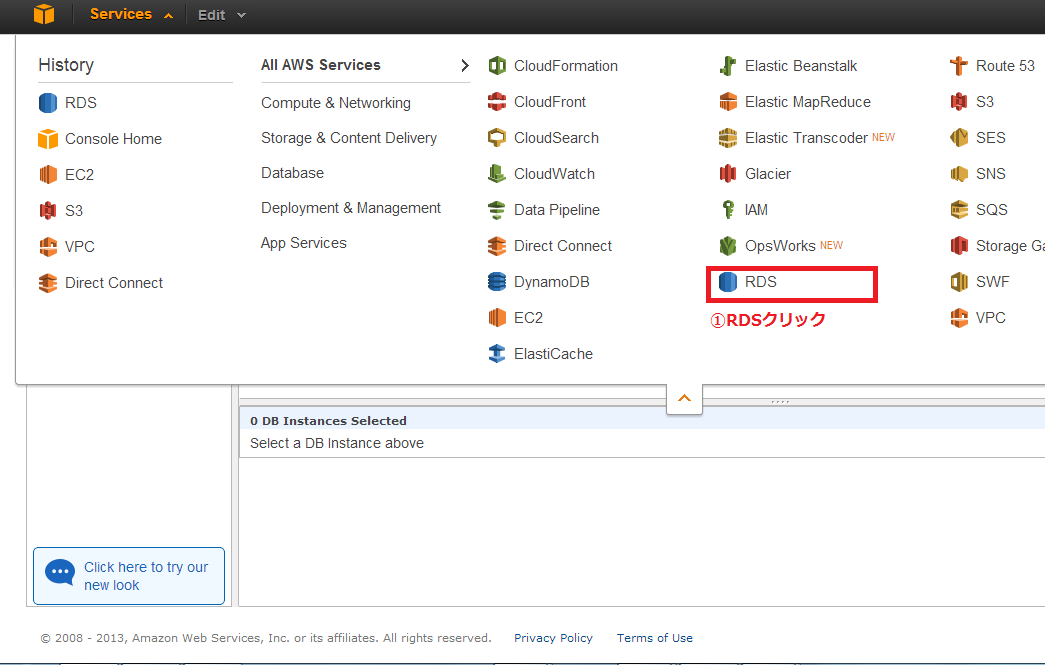Screen dimensions: 1045x665
Task: Click the SNS service icon
Action: click(959, 174)
